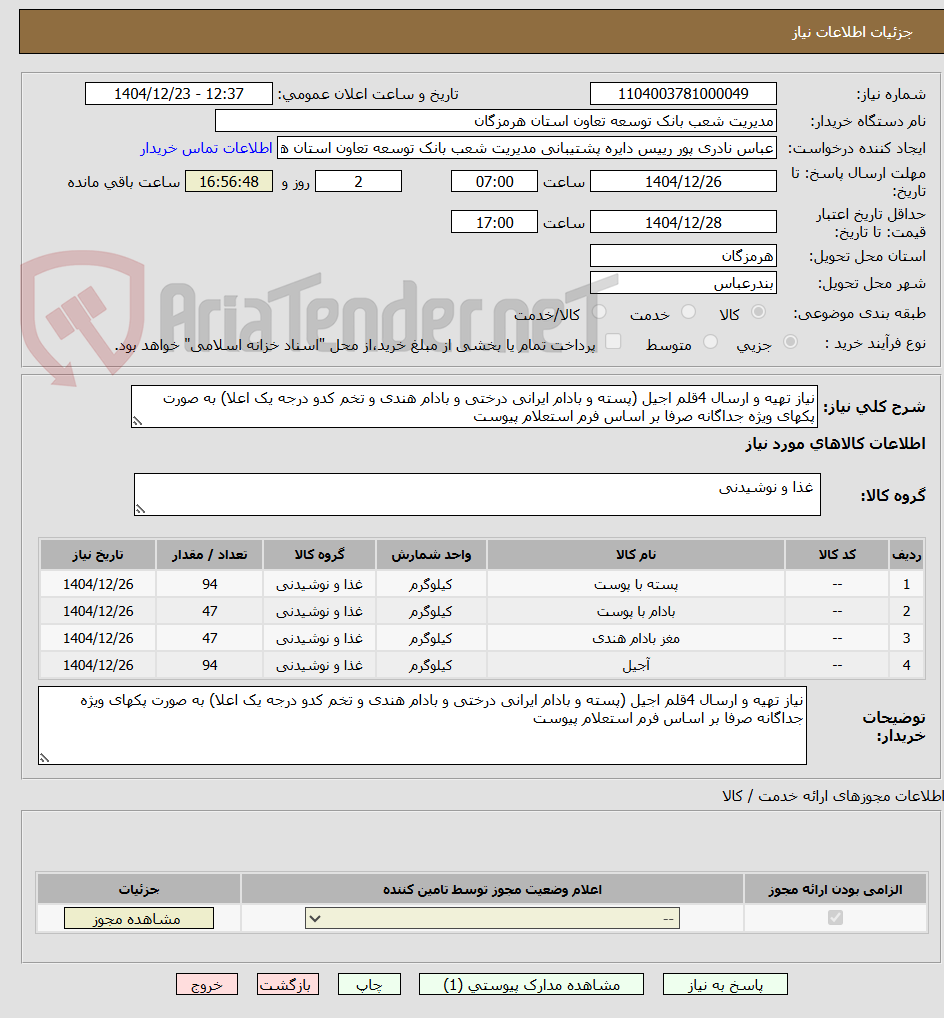
Task: Click اعلام وضعیت مجوز توسط تامین کننده header
Action: (x=492, y=889)
